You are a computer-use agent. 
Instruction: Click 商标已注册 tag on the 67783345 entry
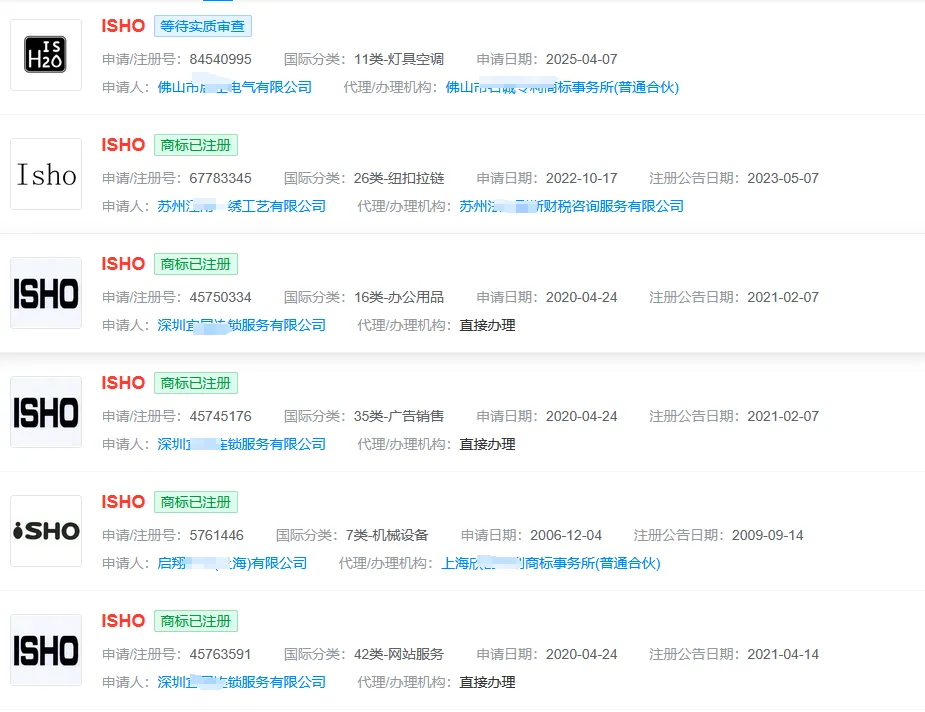(x=196, y=145)
